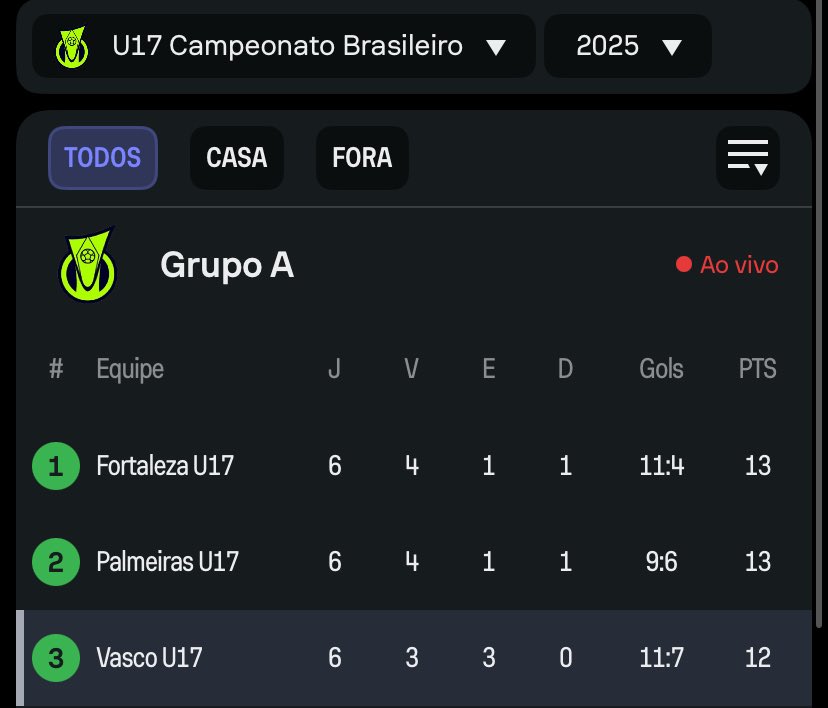Click the green position 3 badge

tap(55, 658)
